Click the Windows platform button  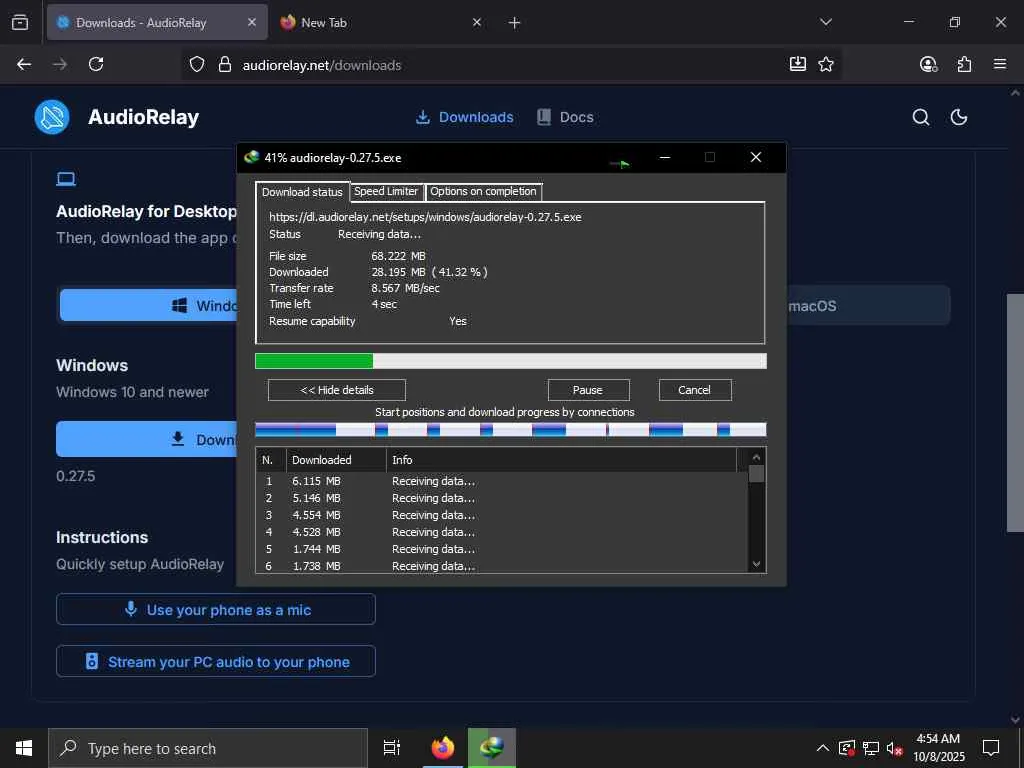coord(149,306)
